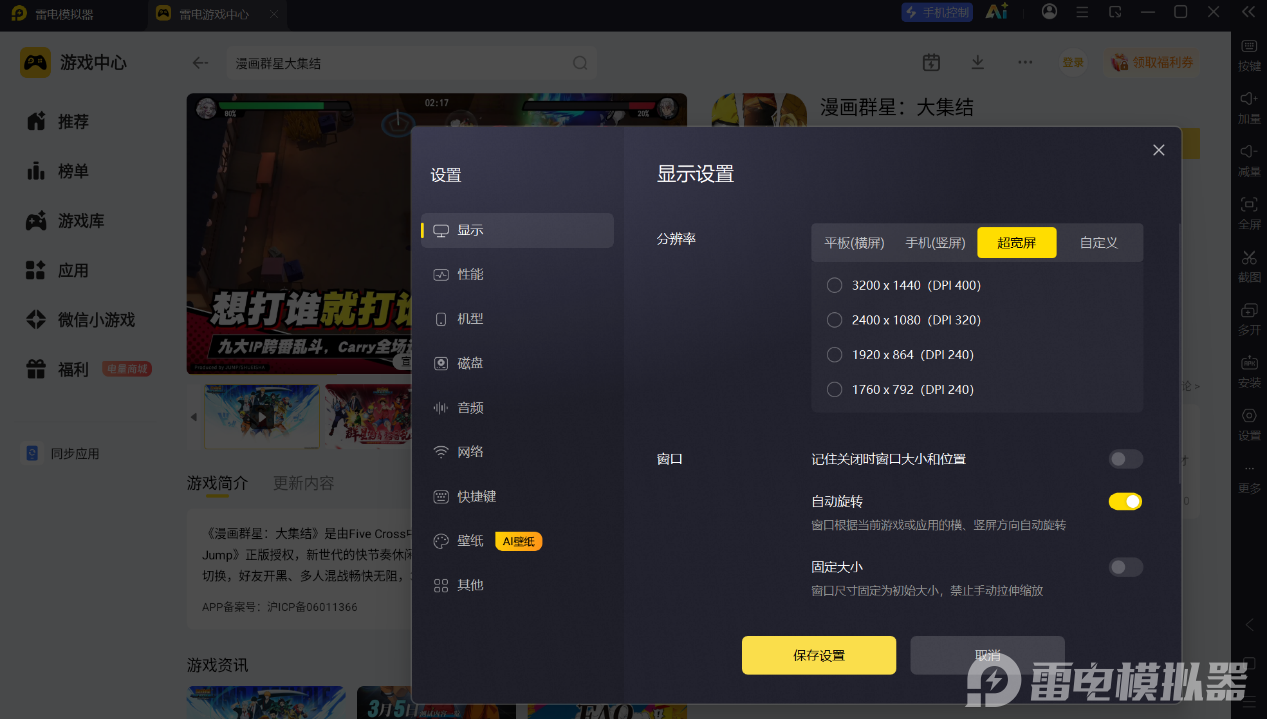Click the 取消 button

[x=987, y=655]
